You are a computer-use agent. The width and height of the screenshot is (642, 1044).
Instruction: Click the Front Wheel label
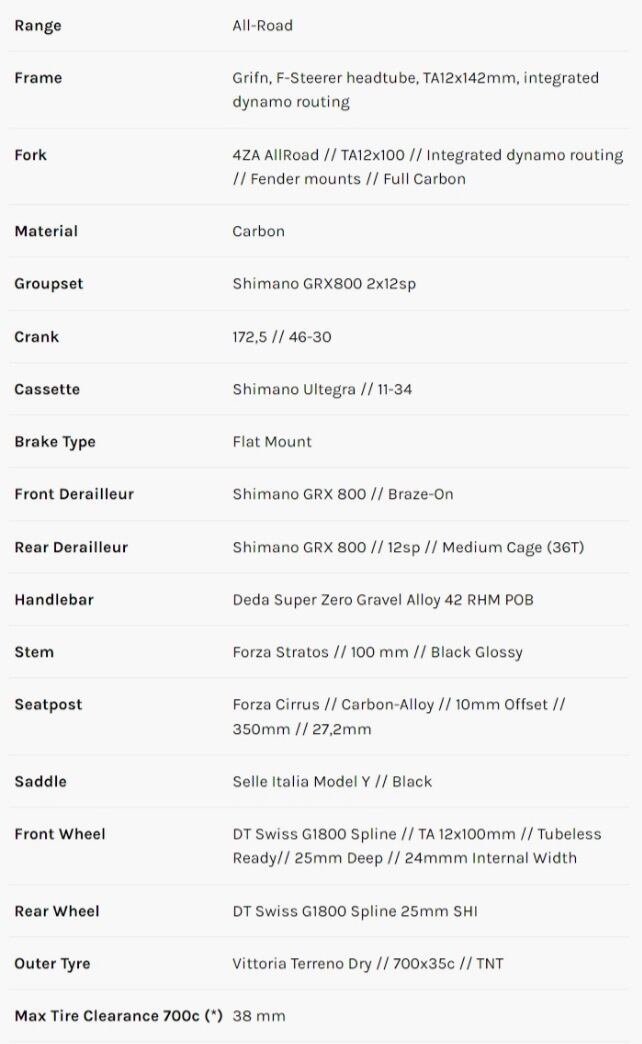pos(60,834)
